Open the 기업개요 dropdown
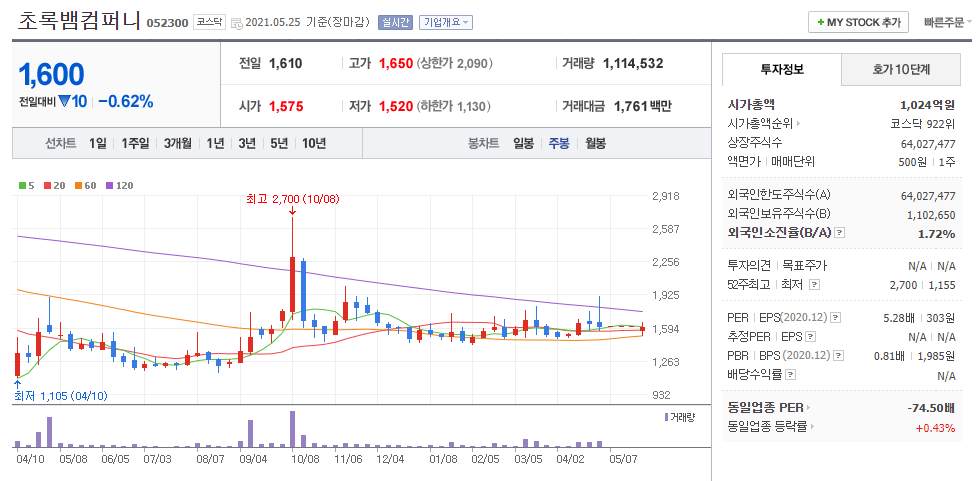Viewport: 980px width, 481px height. pos(446,22)
